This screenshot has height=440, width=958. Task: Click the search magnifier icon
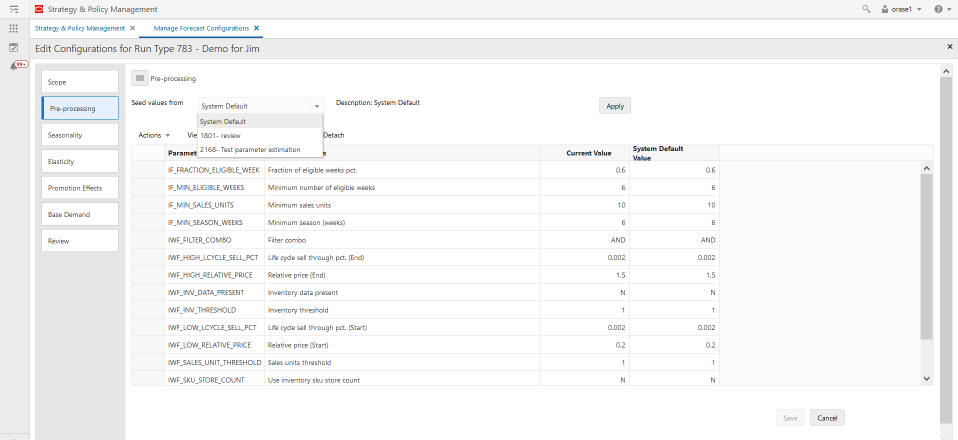(x=866, y=9)
